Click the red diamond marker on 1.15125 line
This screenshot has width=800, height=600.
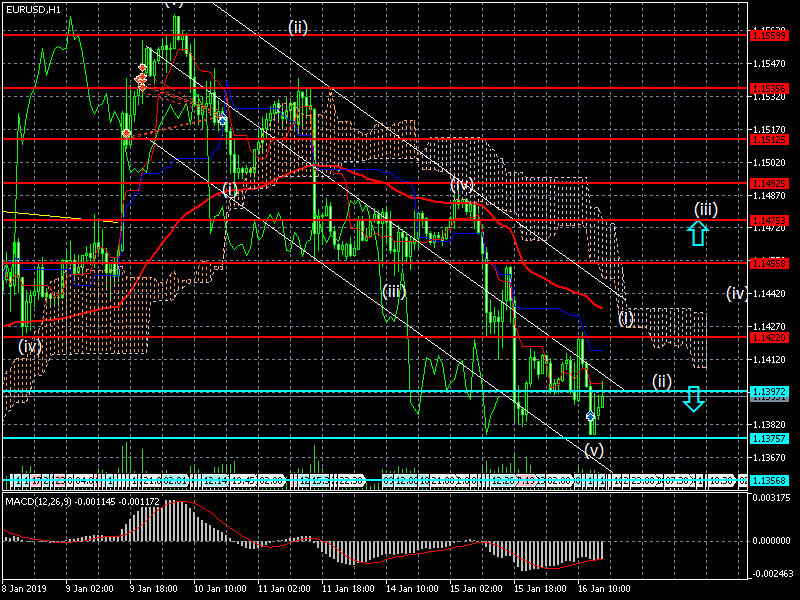126,134
